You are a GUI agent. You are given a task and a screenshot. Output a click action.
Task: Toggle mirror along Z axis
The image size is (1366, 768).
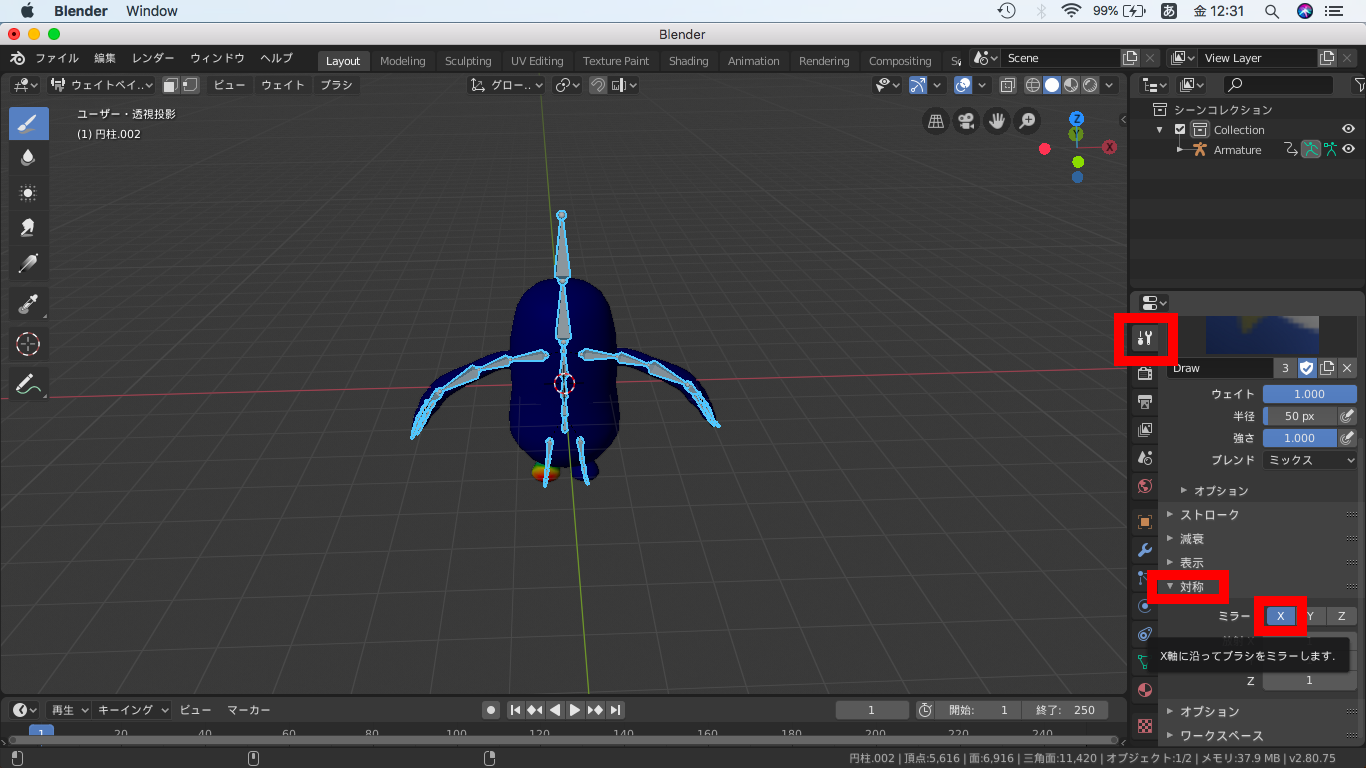1342,616
